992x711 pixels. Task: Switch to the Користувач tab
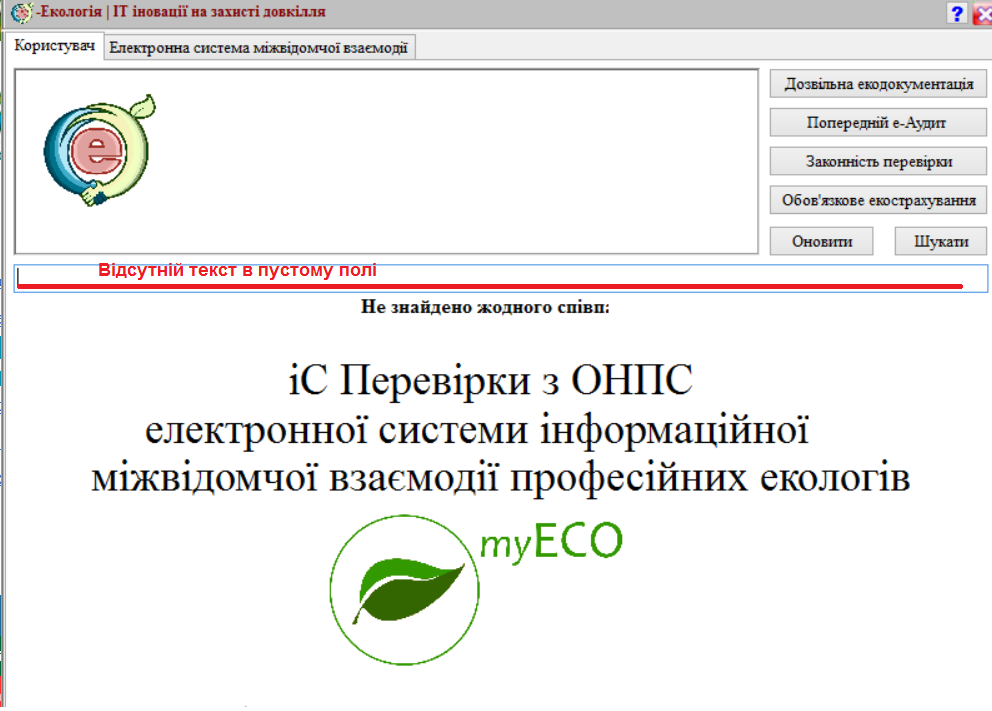click(54, 46)
